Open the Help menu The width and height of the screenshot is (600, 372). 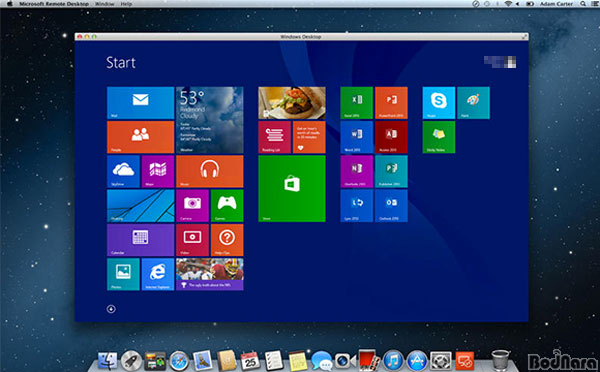(126, 4)
